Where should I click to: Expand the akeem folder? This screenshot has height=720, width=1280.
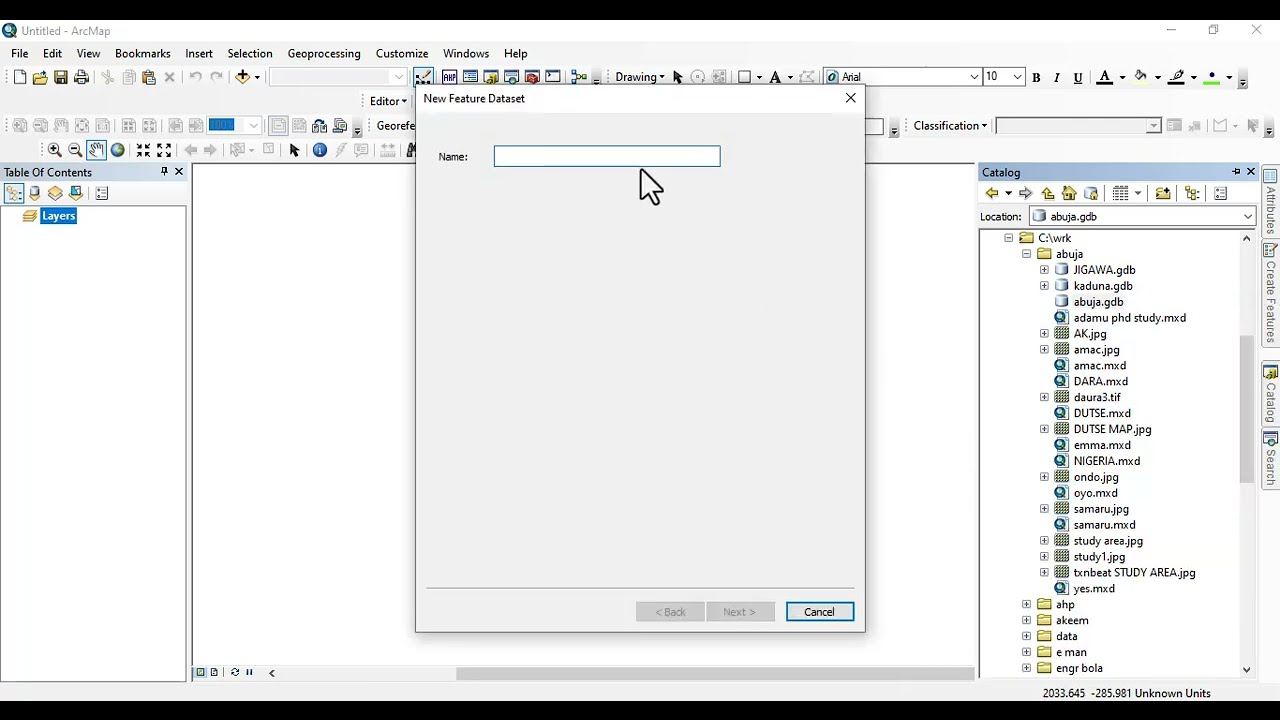coord(1026,620)
